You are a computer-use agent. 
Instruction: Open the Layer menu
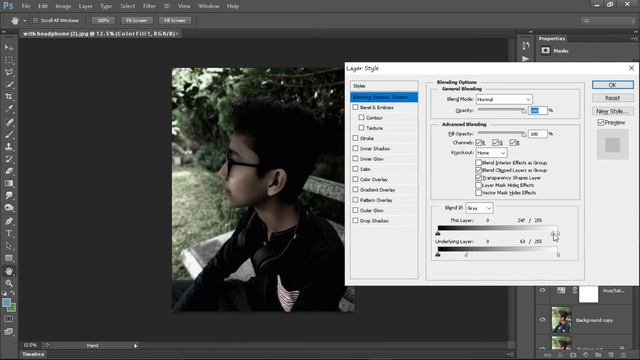click(85, 6)
